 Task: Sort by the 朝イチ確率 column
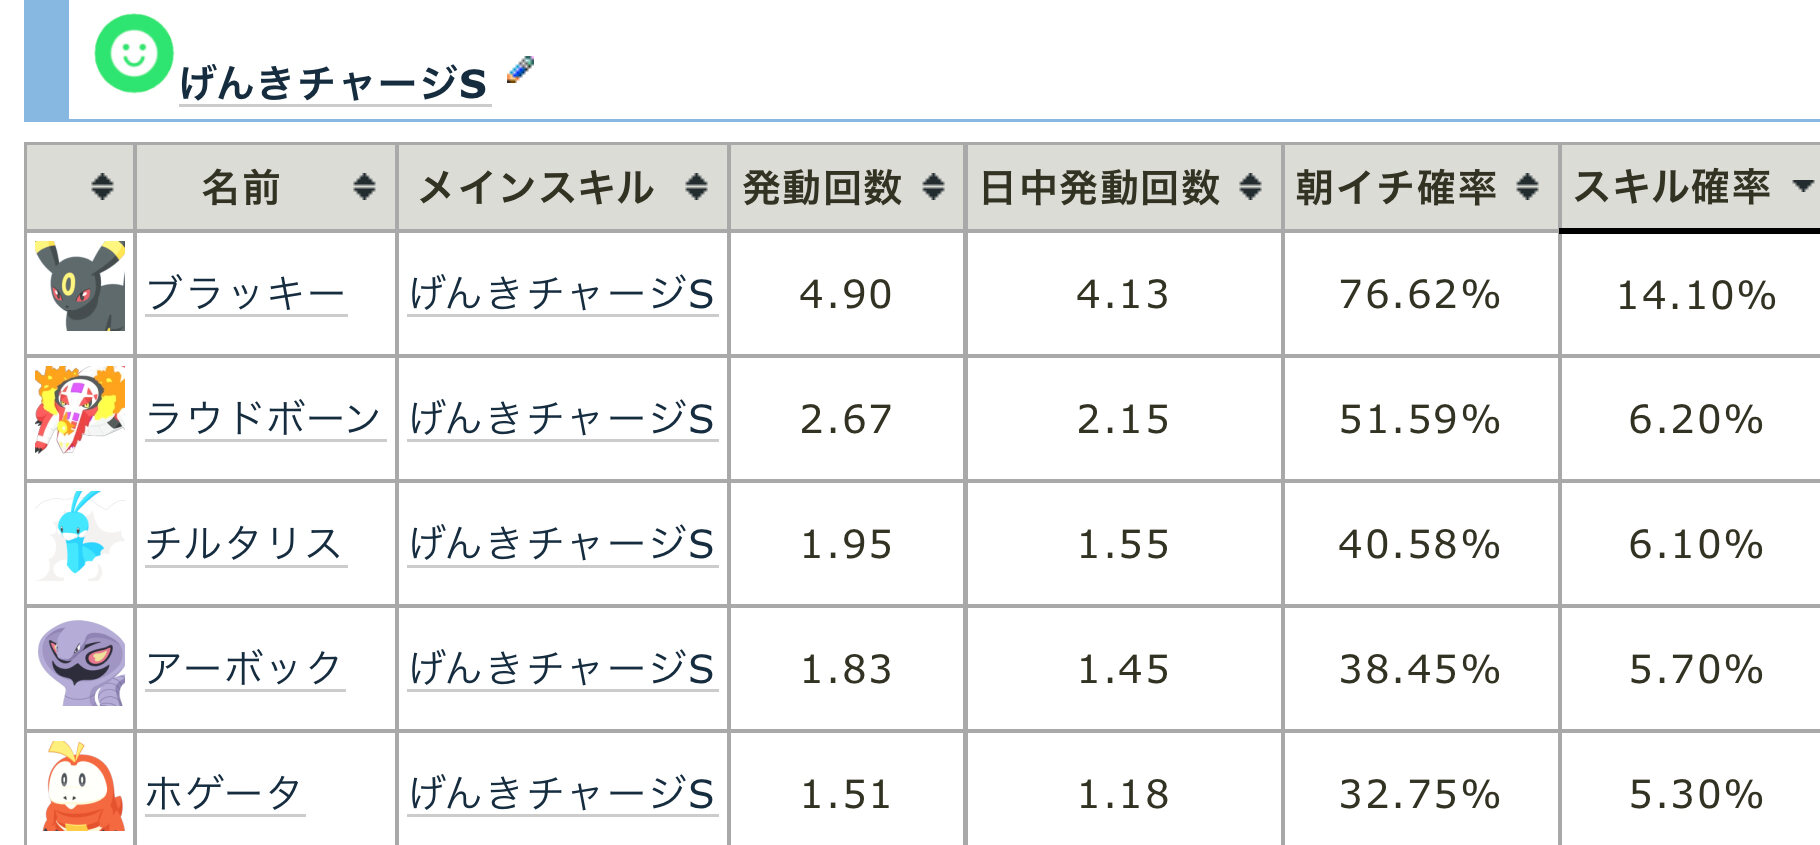pos(1527,187)
